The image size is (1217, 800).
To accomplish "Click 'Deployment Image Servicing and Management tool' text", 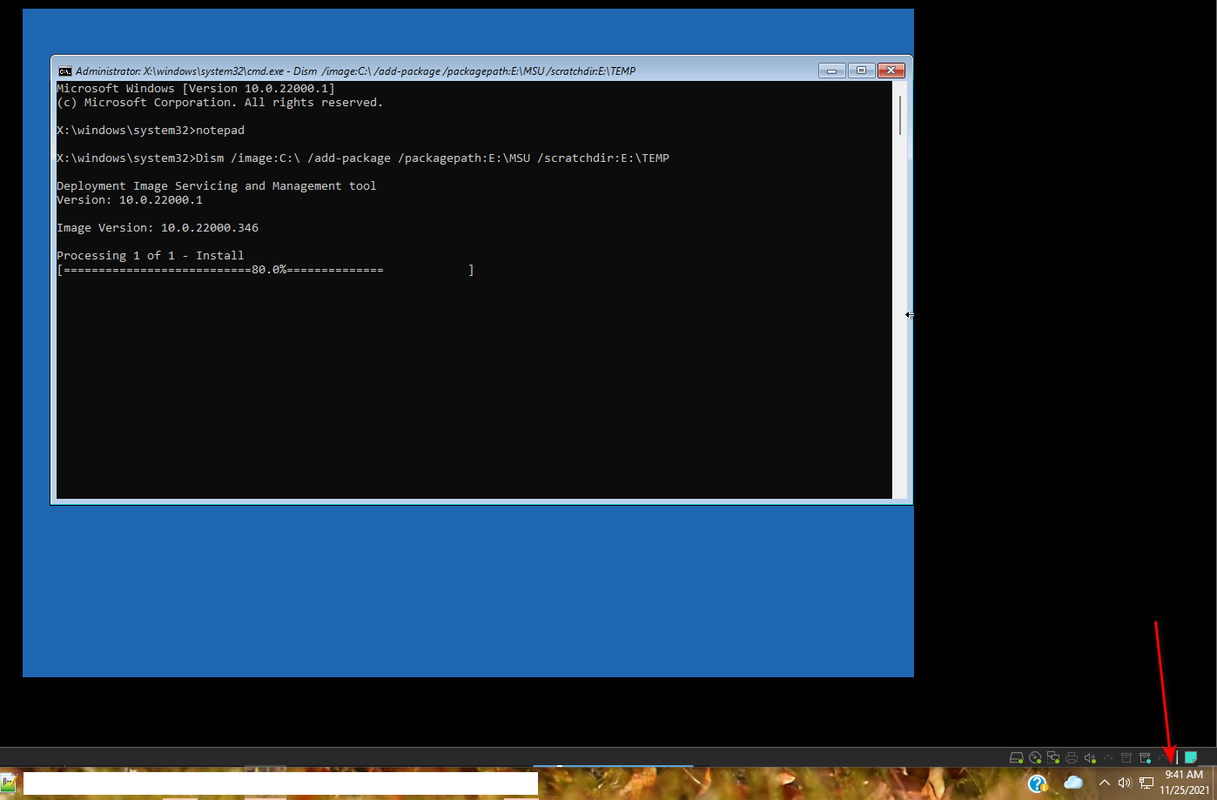I will [x=217, y=186].
